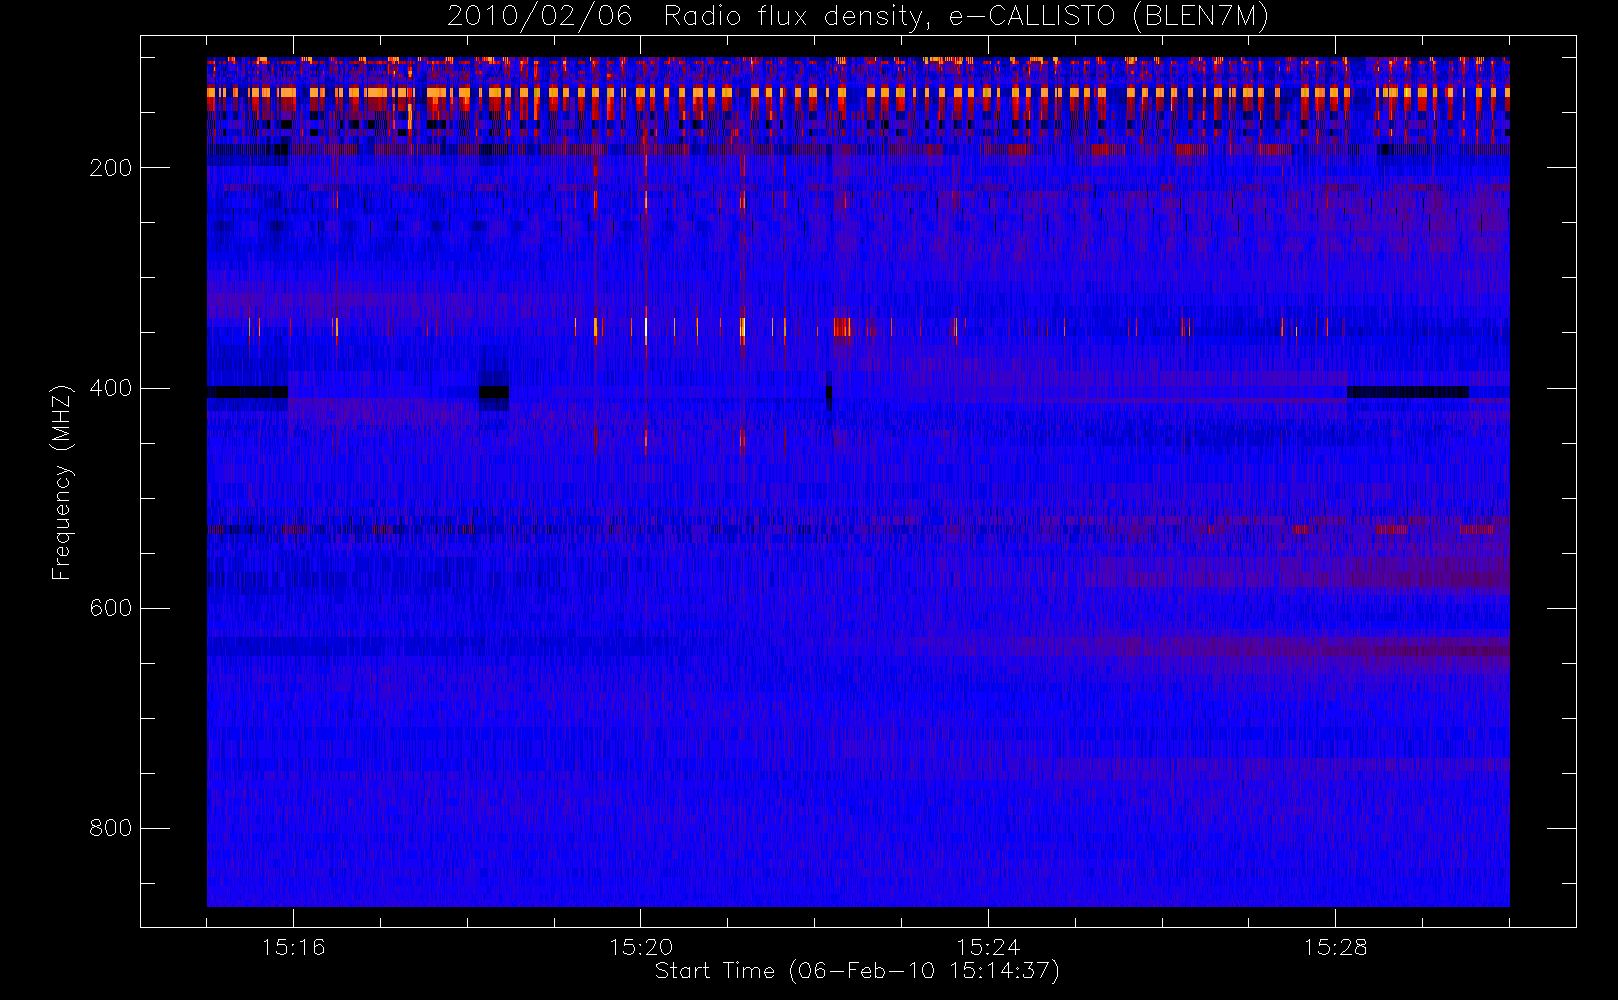Viewport: 1618px width, 1000px height.
Task: Click the 15:16 time tick label
Action: 294,947
